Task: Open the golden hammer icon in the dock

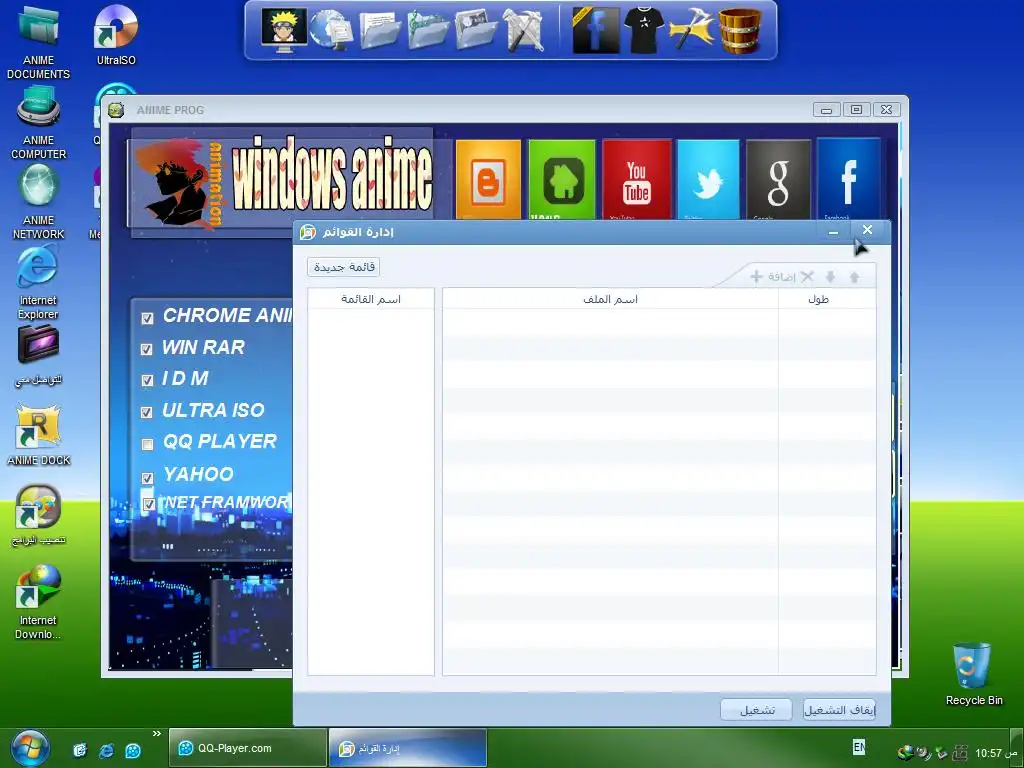Action: click(691, 30)
